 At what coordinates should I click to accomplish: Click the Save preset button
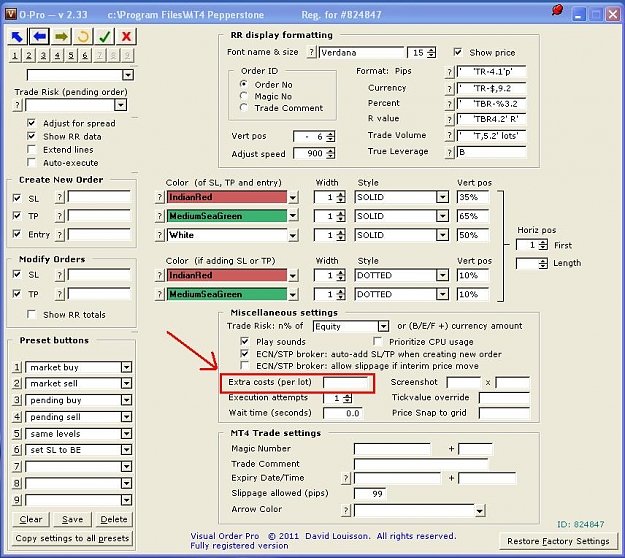click(72, 519)
